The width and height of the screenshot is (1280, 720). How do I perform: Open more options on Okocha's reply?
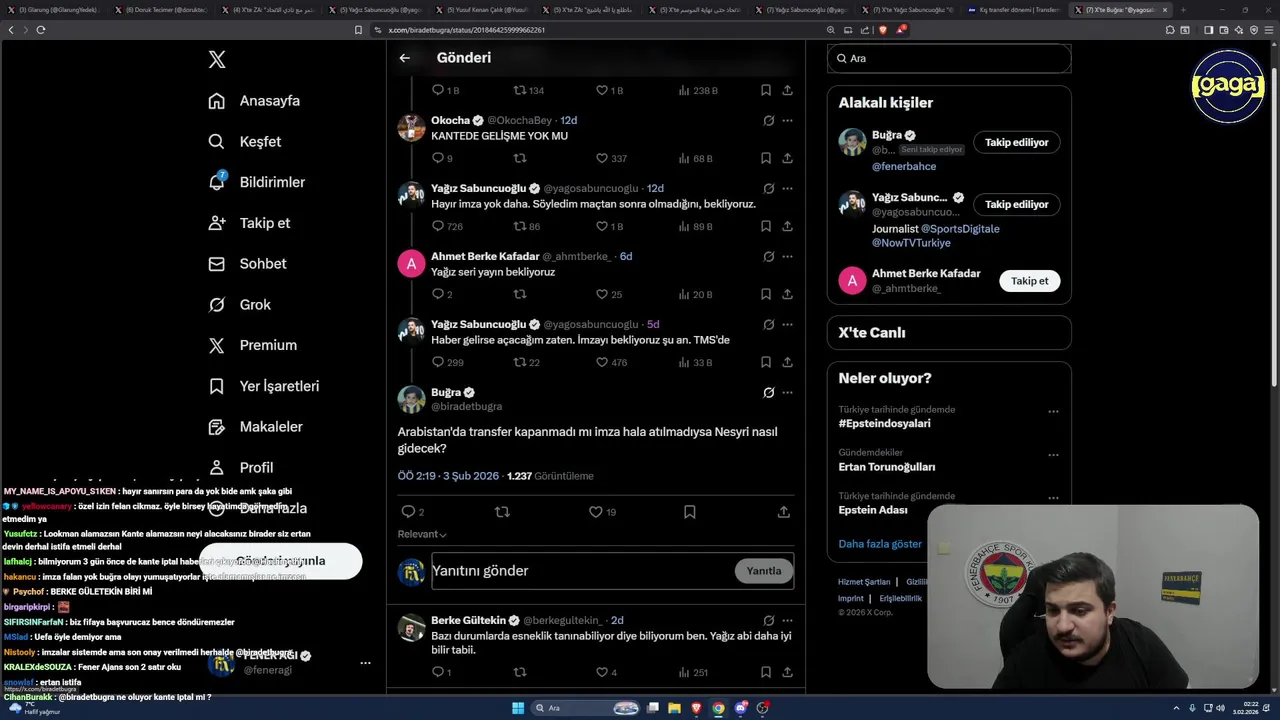tap(788, 120)
